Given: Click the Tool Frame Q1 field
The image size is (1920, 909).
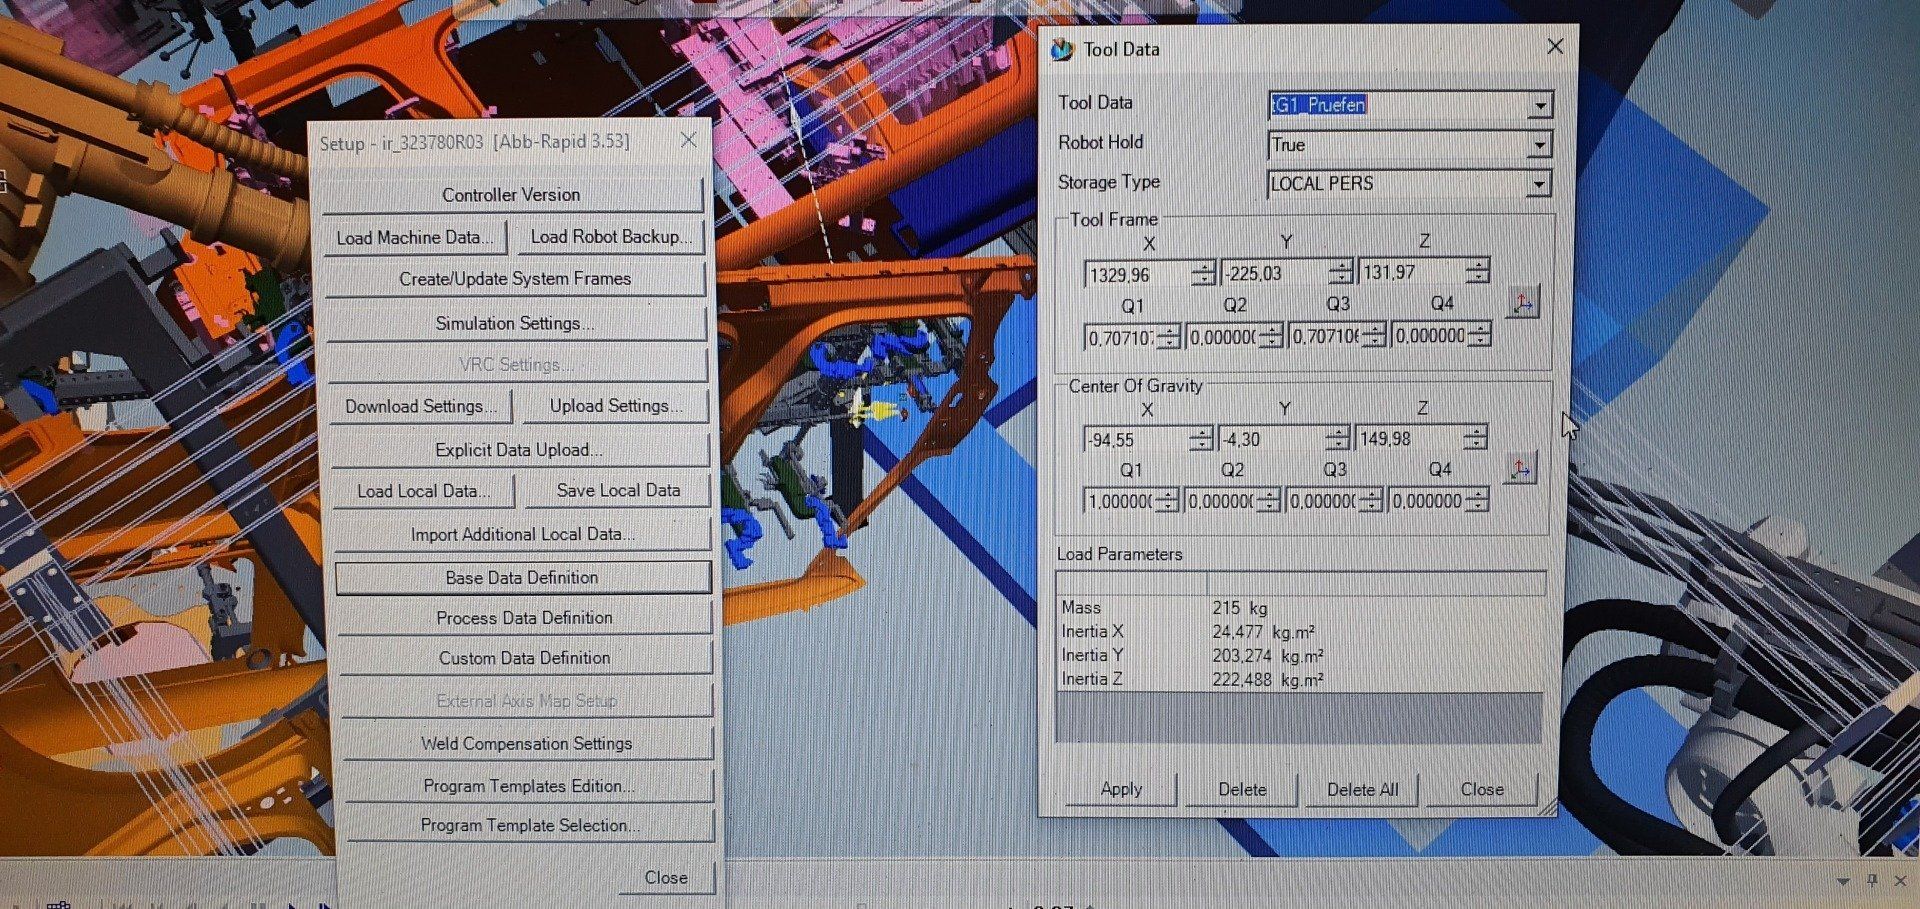Looking at the screenshot, I should [x=1120, y=338].
